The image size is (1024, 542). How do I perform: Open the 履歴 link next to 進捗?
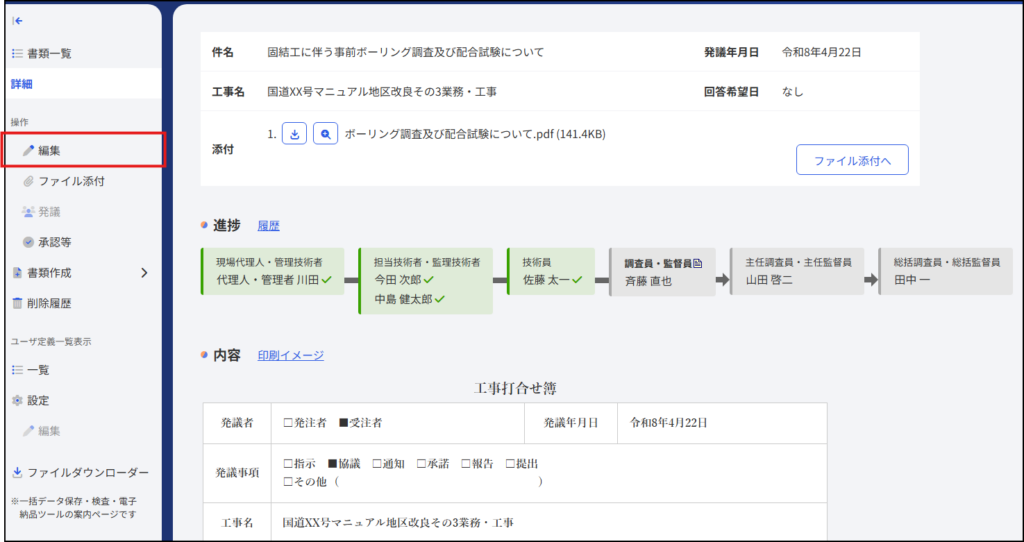pyautogui.click(x=268, y=226)
